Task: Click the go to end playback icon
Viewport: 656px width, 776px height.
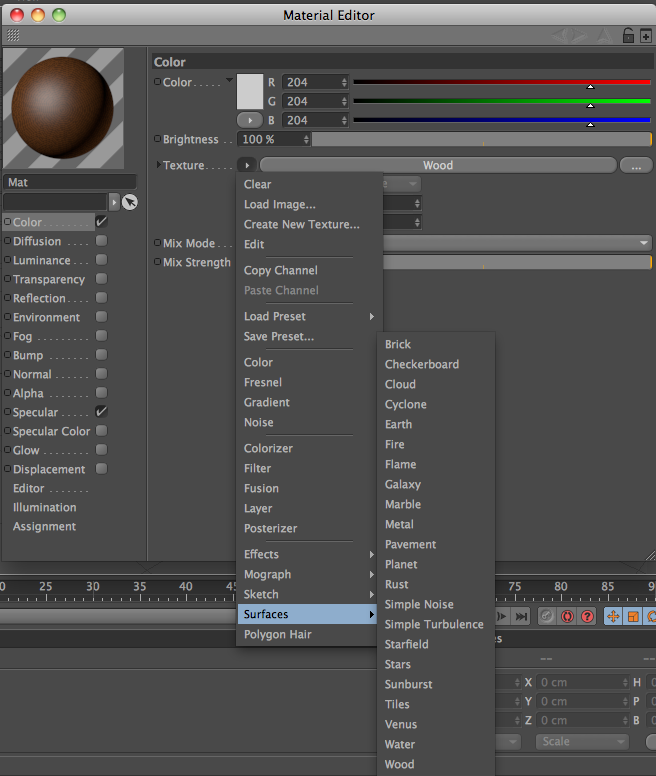Action: [x=521, y=617]
